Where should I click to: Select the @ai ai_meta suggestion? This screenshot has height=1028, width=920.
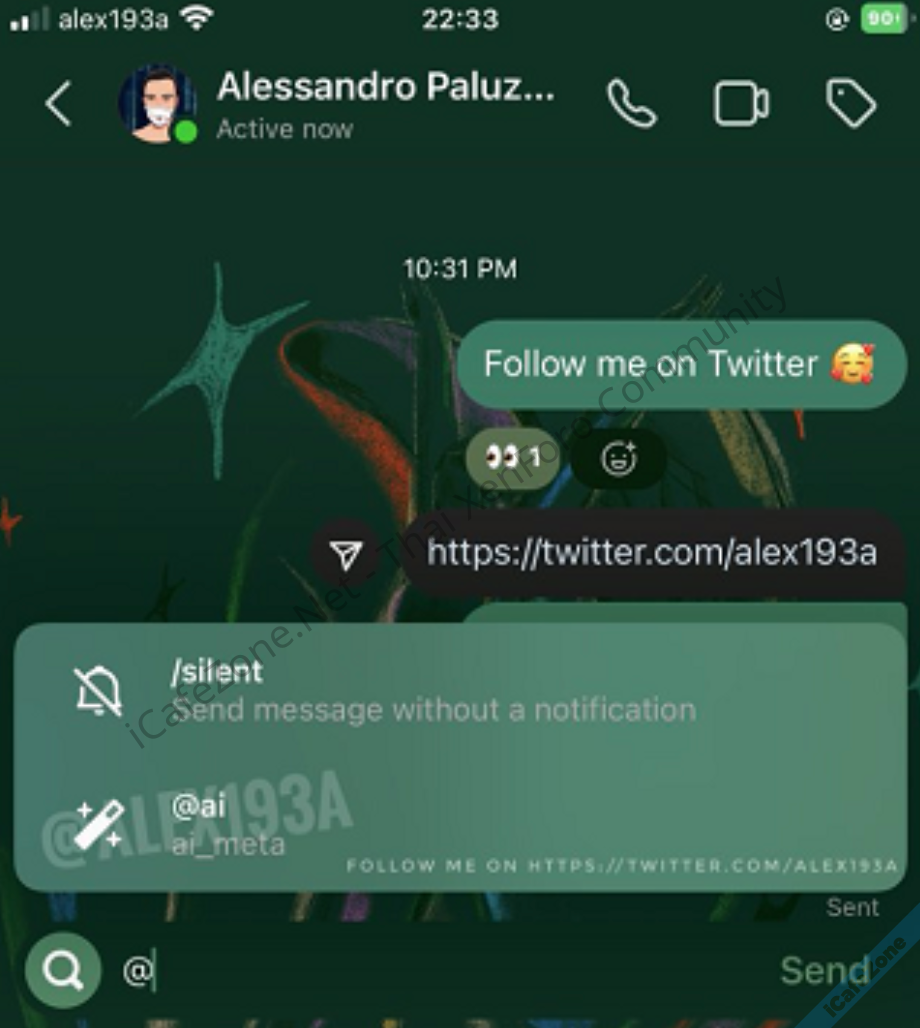[460, 825]
